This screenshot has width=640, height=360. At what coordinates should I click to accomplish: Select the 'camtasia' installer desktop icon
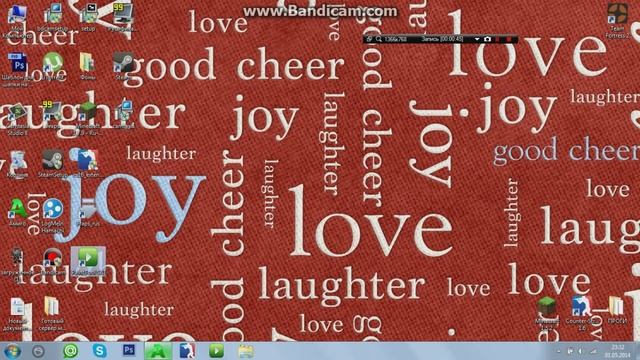tap(123, 114)
